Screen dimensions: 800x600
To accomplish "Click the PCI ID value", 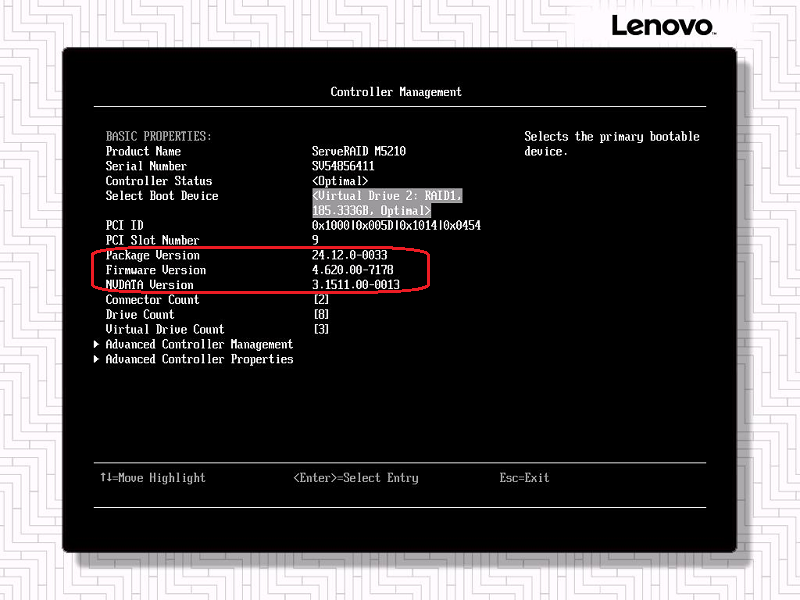I will (x=396, y=226).
